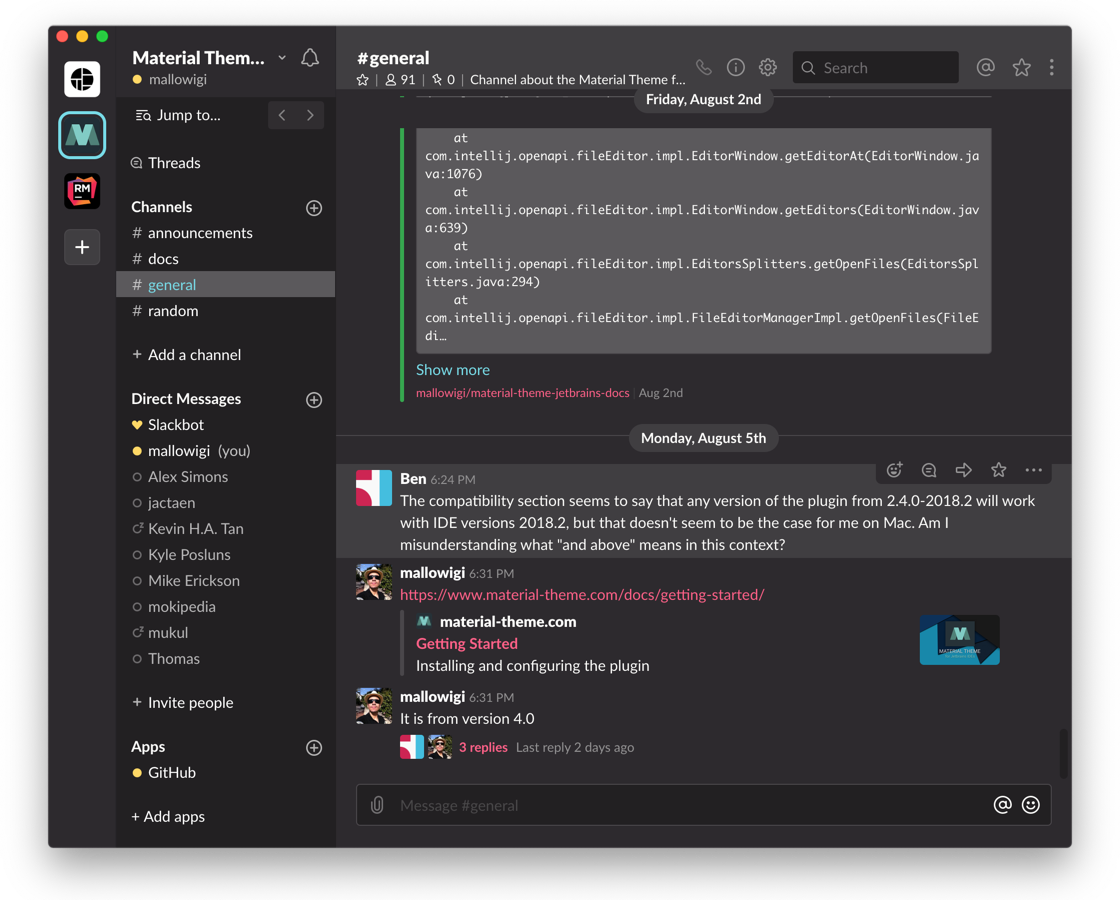Screen dimensions: 1120x900
Task: Click the plus icon beside Channels
Action: tap(314, 208)
